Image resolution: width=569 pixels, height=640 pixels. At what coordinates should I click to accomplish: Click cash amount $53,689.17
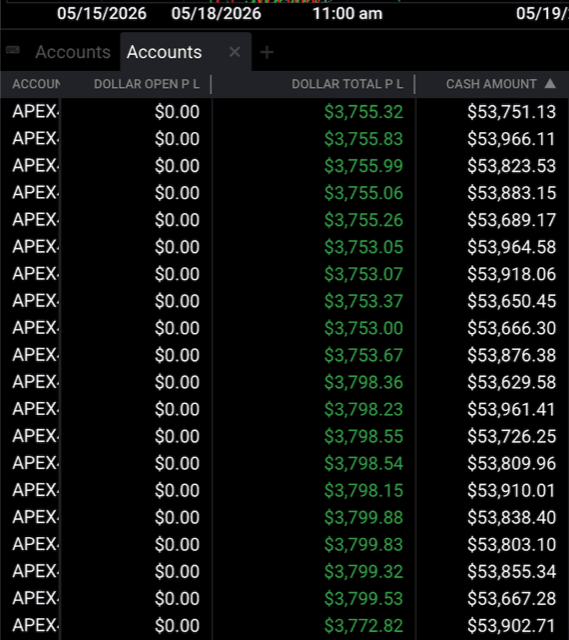point(511,220)
